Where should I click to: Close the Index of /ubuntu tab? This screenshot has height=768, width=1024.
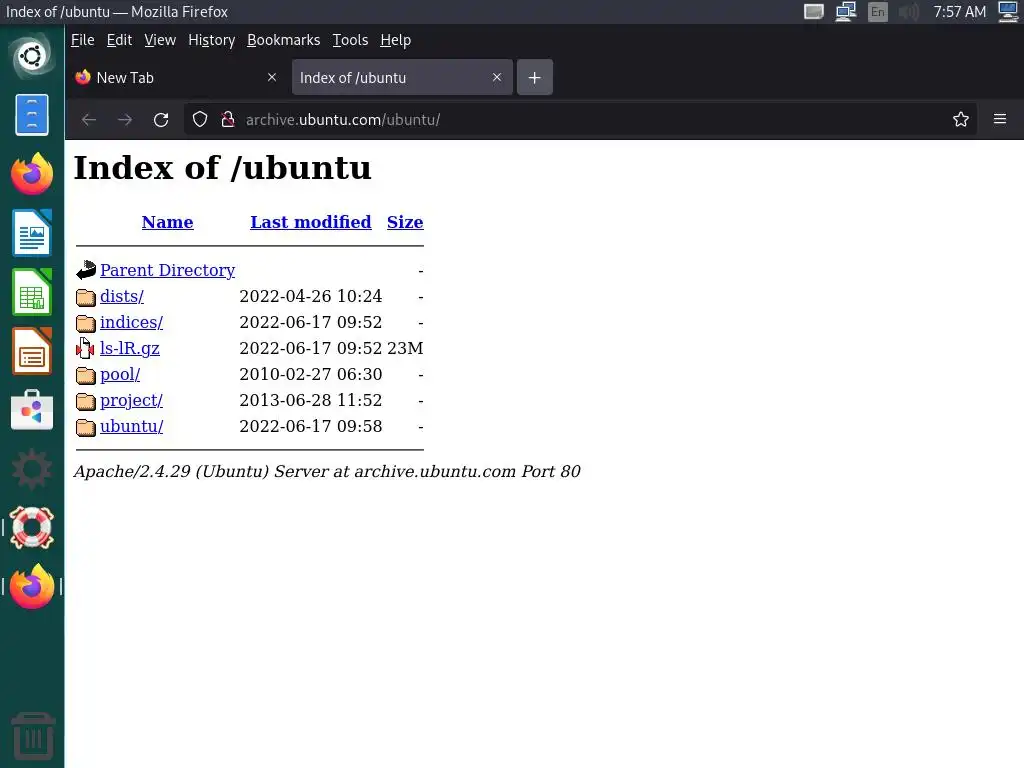(x=497, y=78)
